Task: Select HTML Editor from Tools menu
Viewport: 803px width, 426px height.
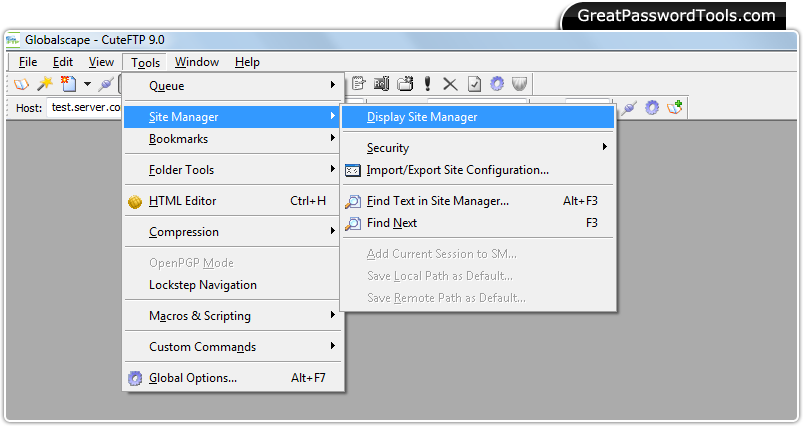Action: coord(233,201)
